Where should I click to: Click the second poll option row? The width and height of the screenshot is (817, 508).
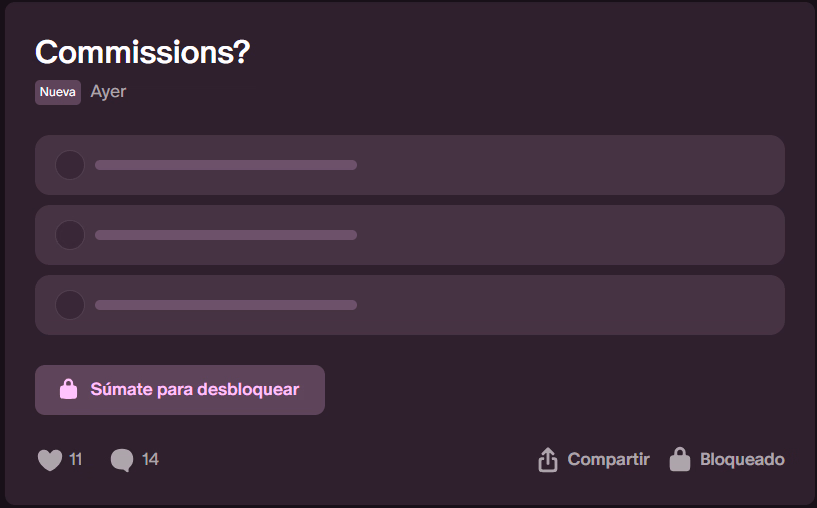410,235
